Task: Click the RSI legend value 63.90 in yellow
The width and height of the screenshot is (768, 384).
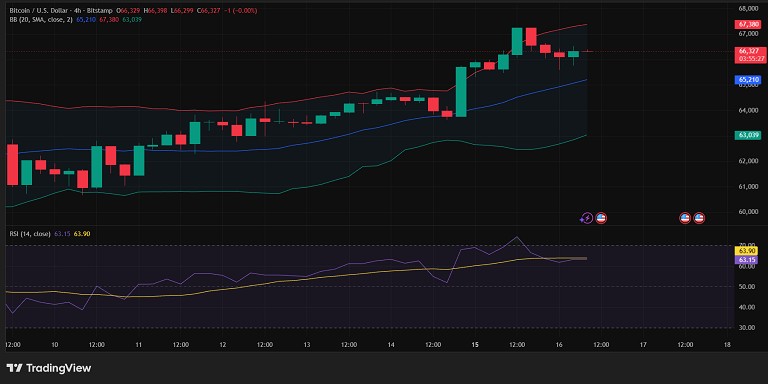Action: pos(82,234)
